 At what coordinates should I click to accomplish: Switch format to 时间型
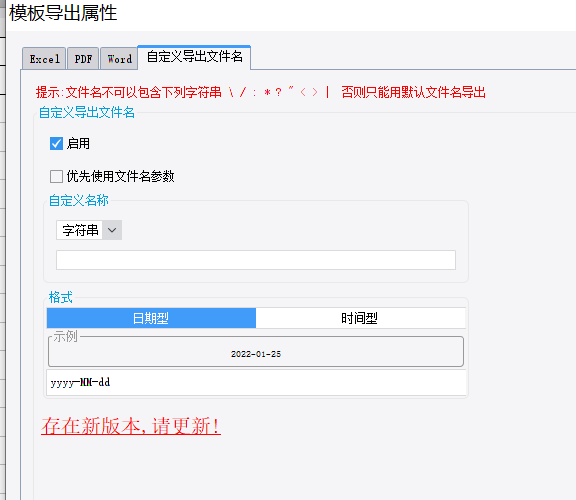click(360, 318)
